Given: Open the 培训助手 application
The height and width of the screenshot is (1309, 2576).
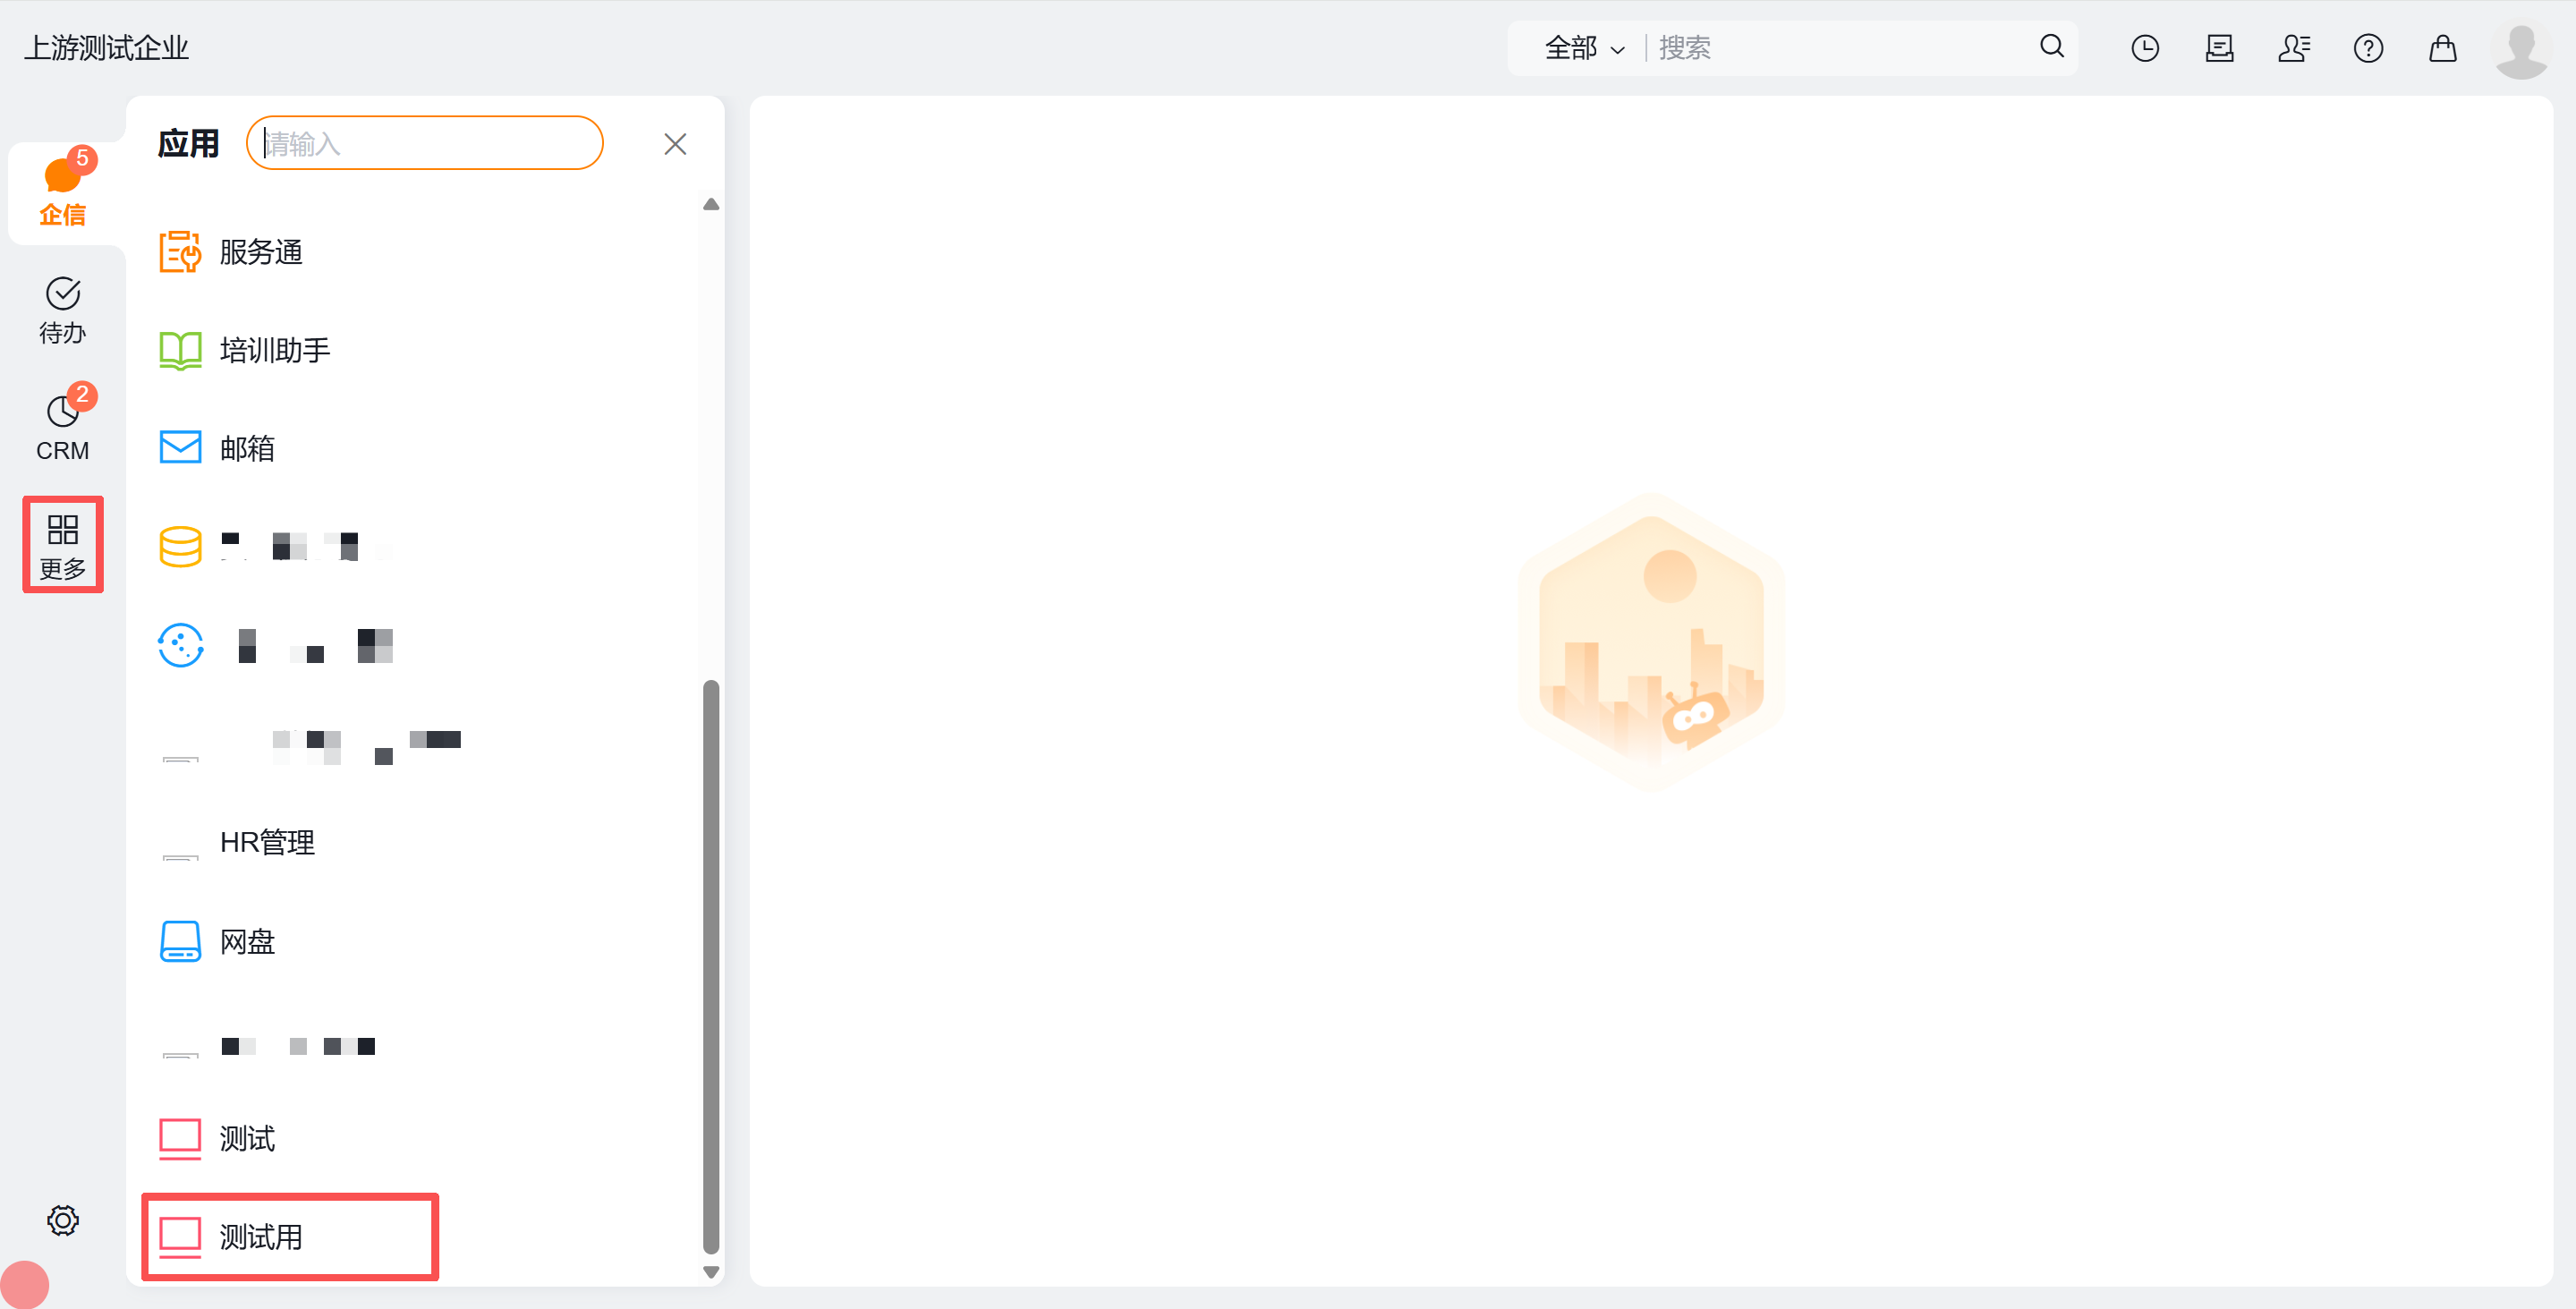Looking at the screenshot, I should pos(274,350).
